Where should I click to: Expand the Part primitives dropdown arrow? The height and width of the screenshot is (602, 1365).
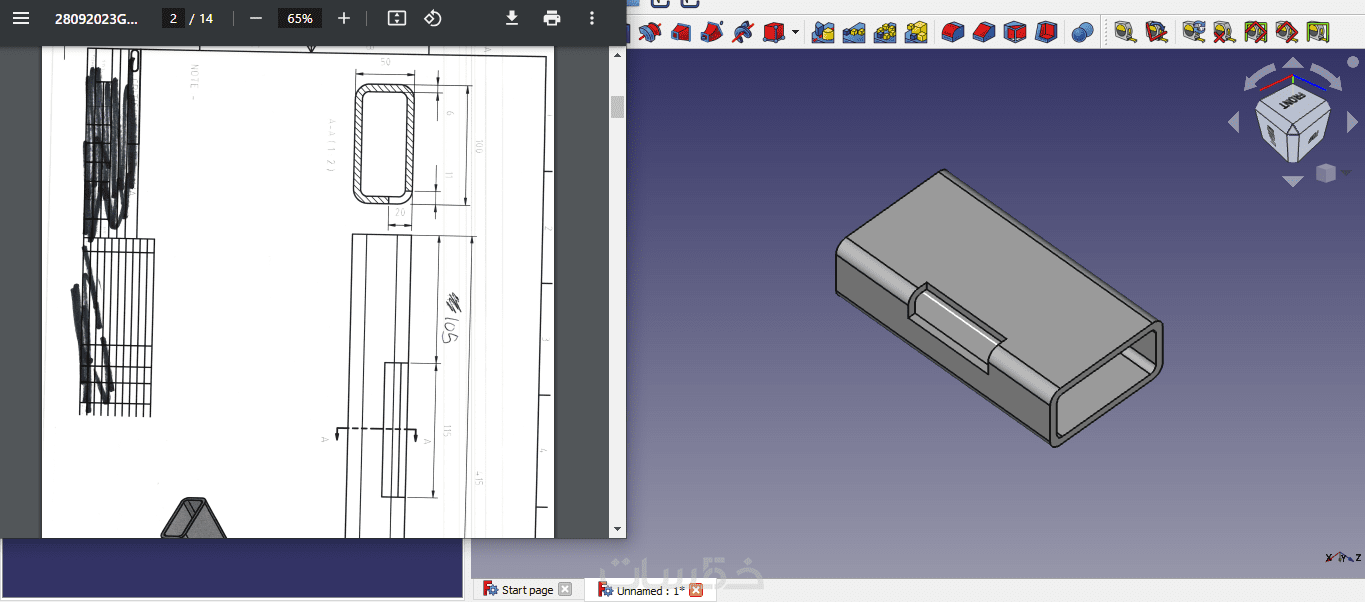[795, 33]
